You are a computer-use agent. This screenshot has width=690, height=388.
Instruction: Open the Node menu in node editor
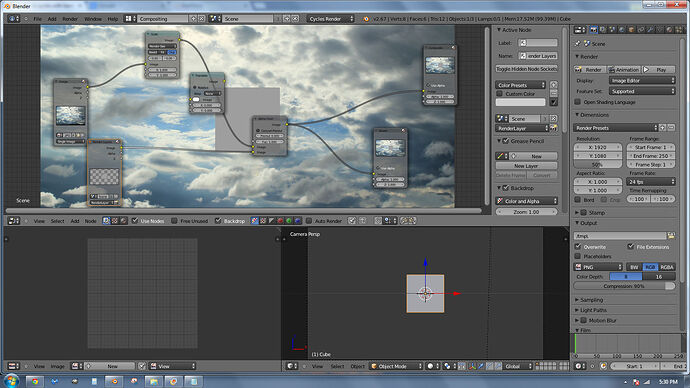(90, 221)
